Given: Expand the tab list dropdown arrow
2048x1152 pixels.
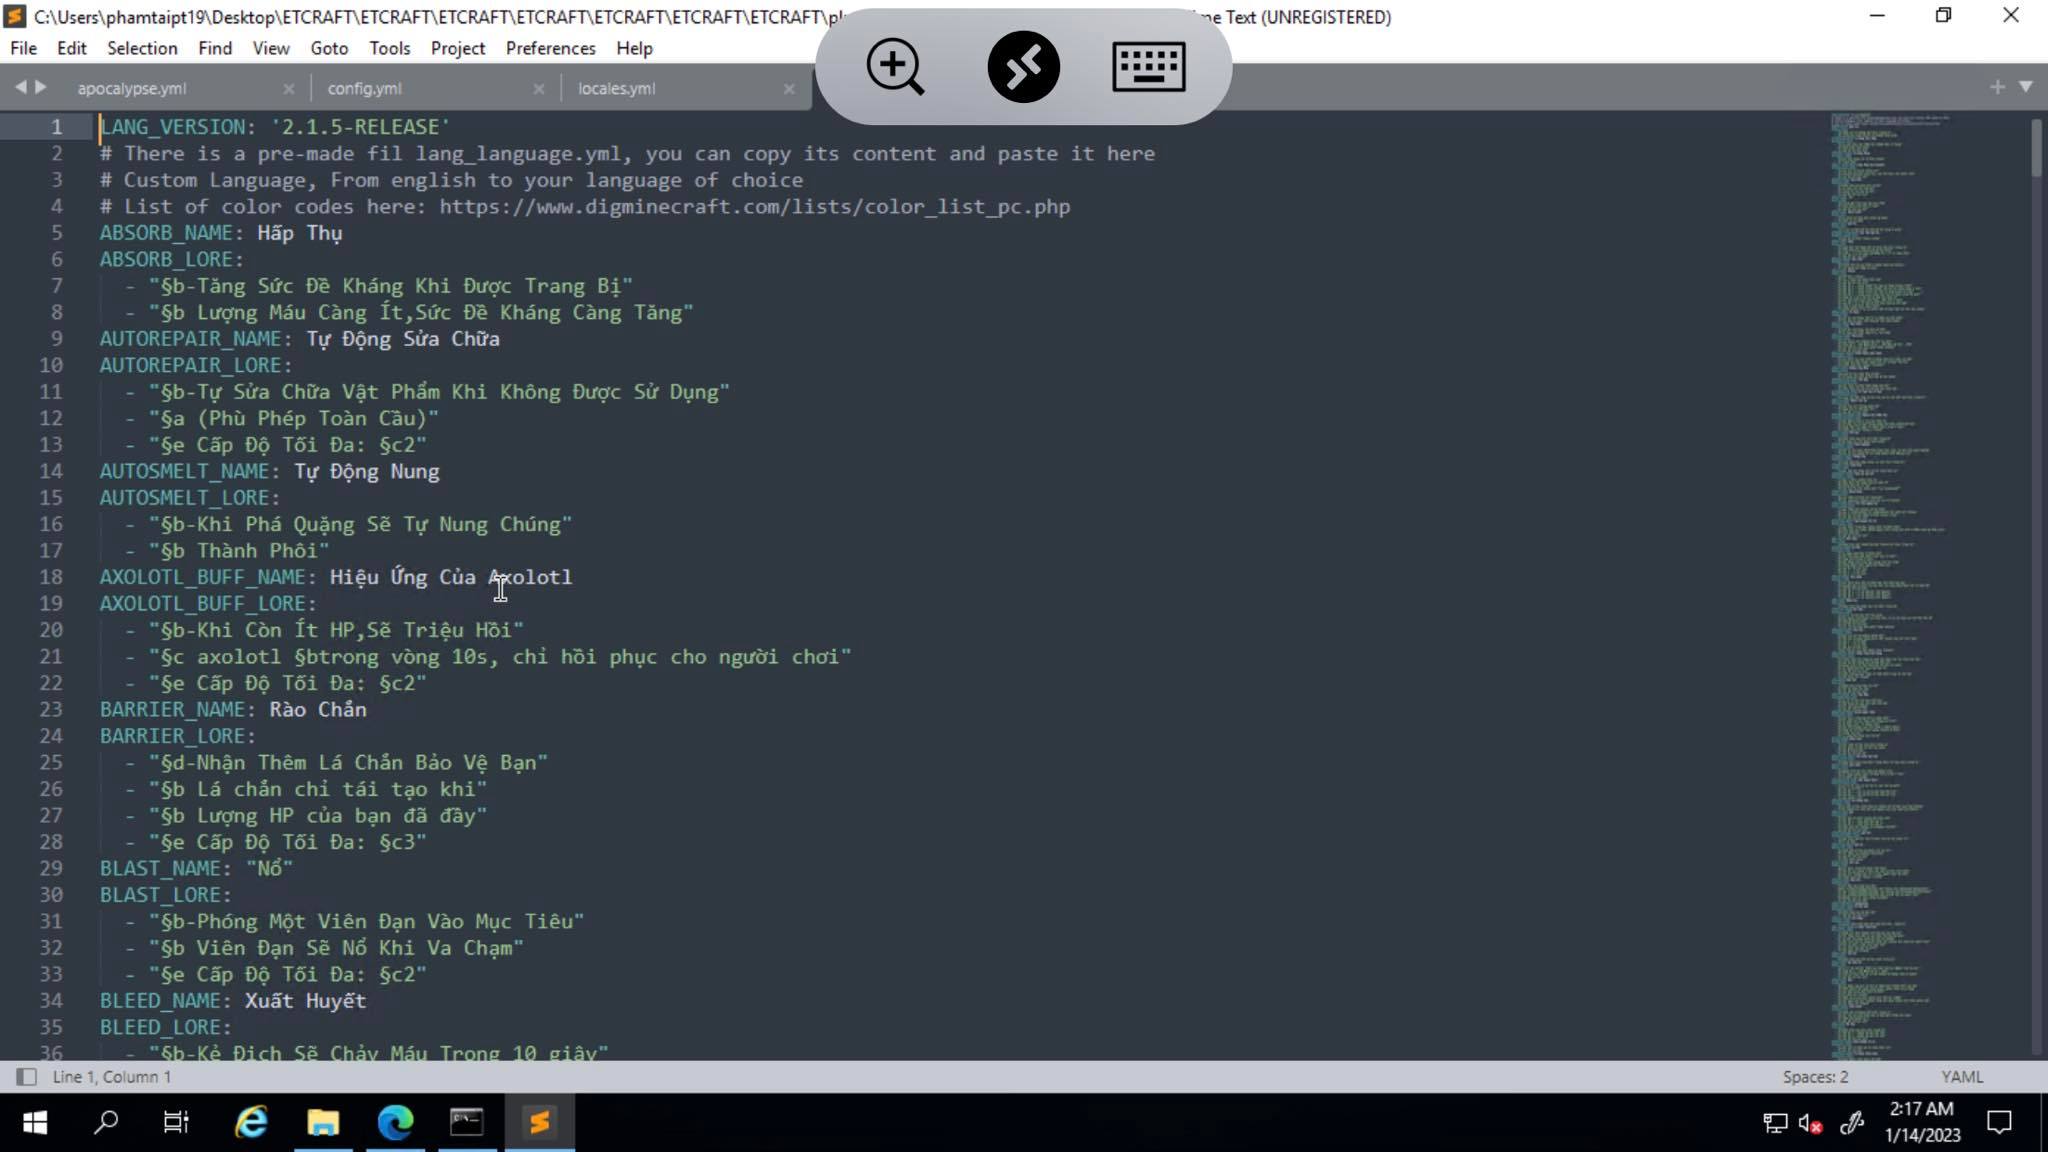Looking at the screenshot, I should pos(2026,87).
